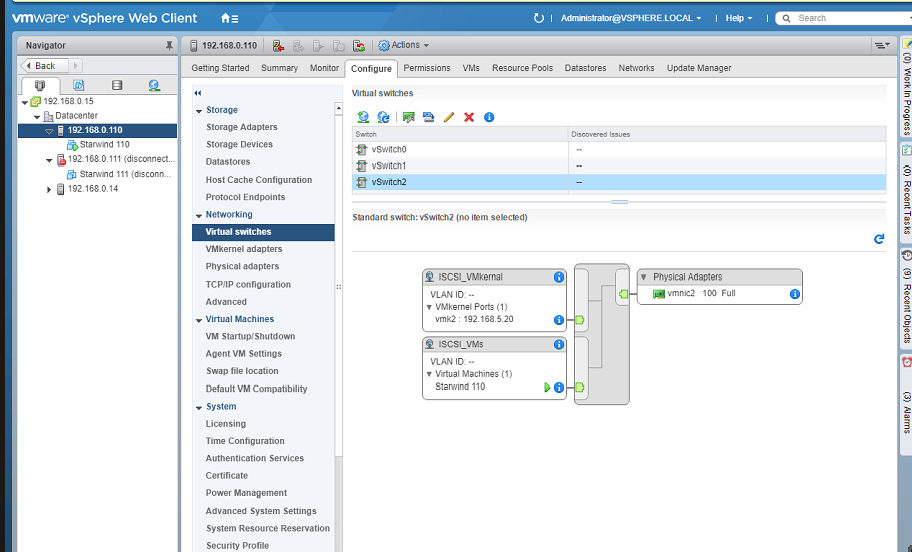Click the refresh icon in the top bar
This screenshot has width=912, height=552.
pyautogui.click(x=539, y=18)
